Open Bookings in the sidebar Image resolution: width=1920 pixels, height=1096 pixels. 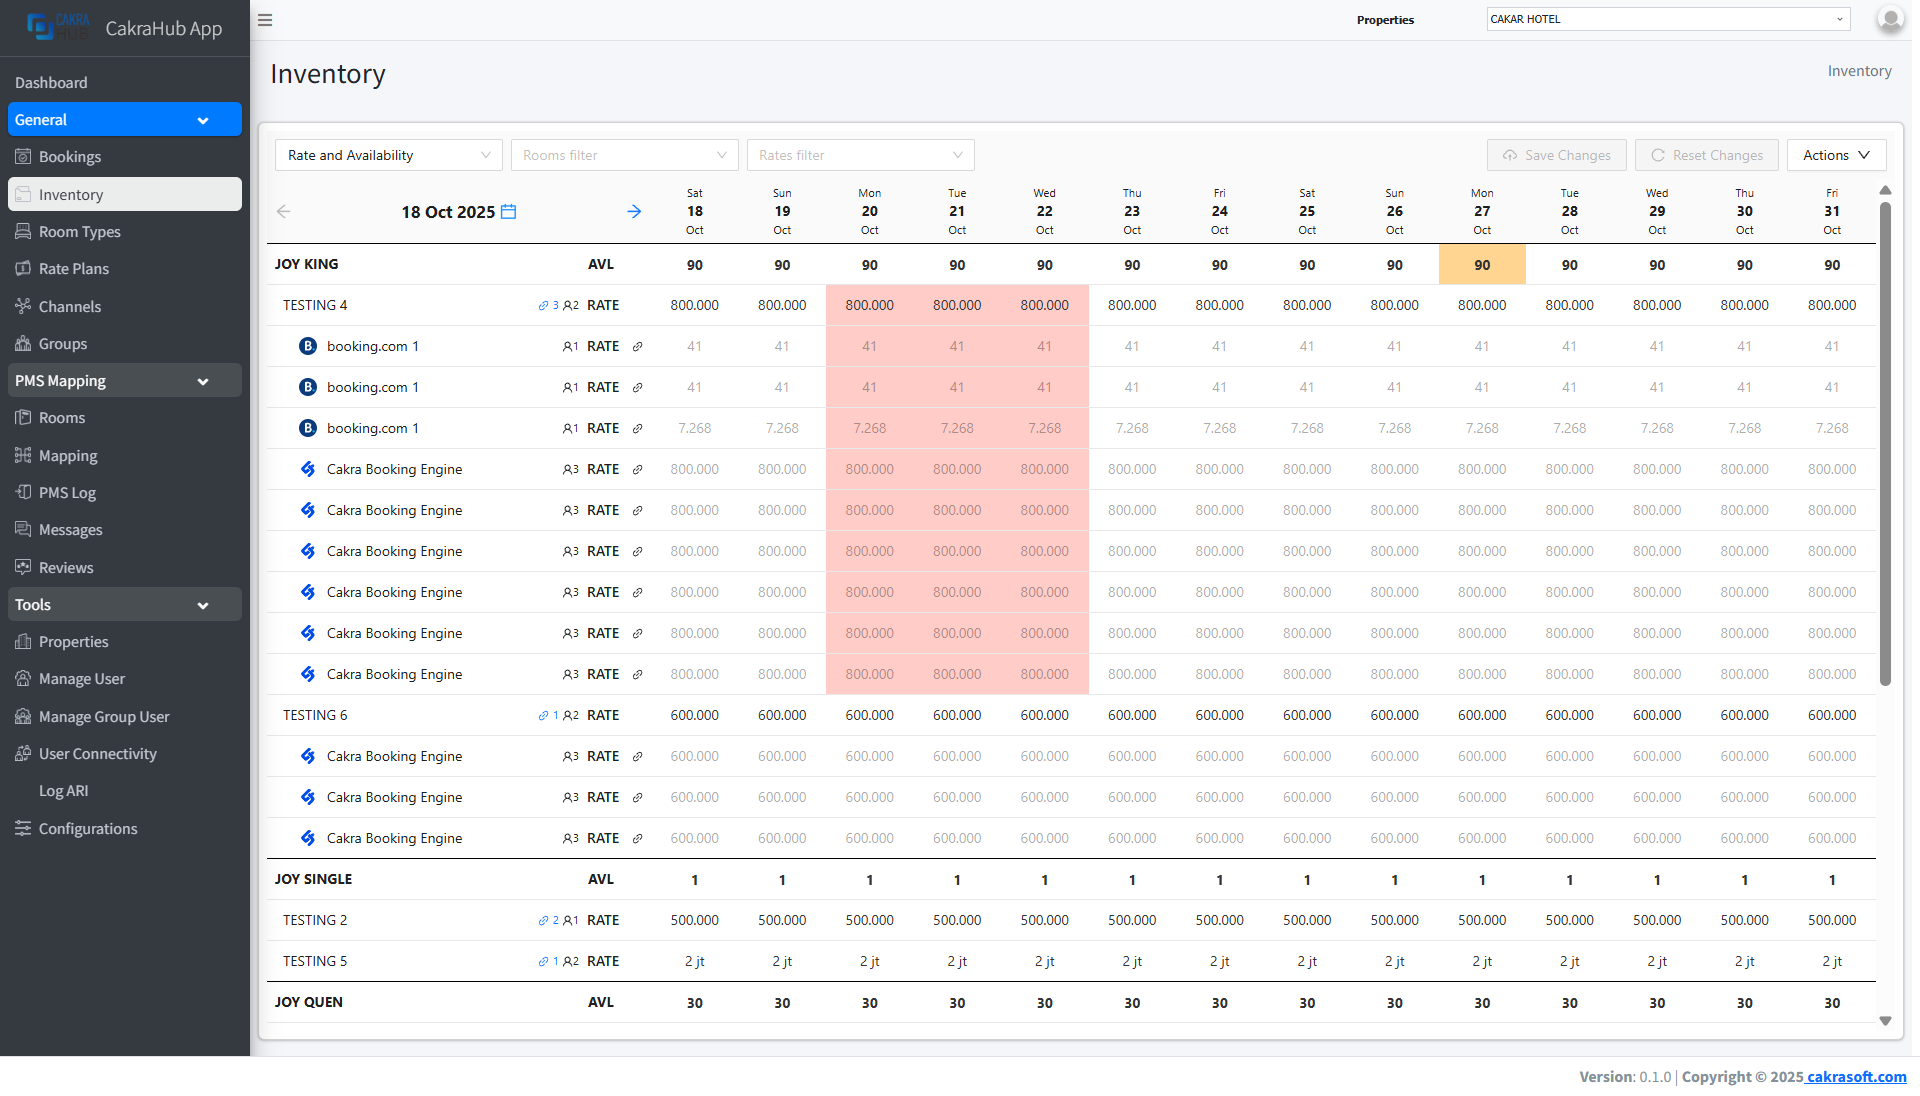70,157
